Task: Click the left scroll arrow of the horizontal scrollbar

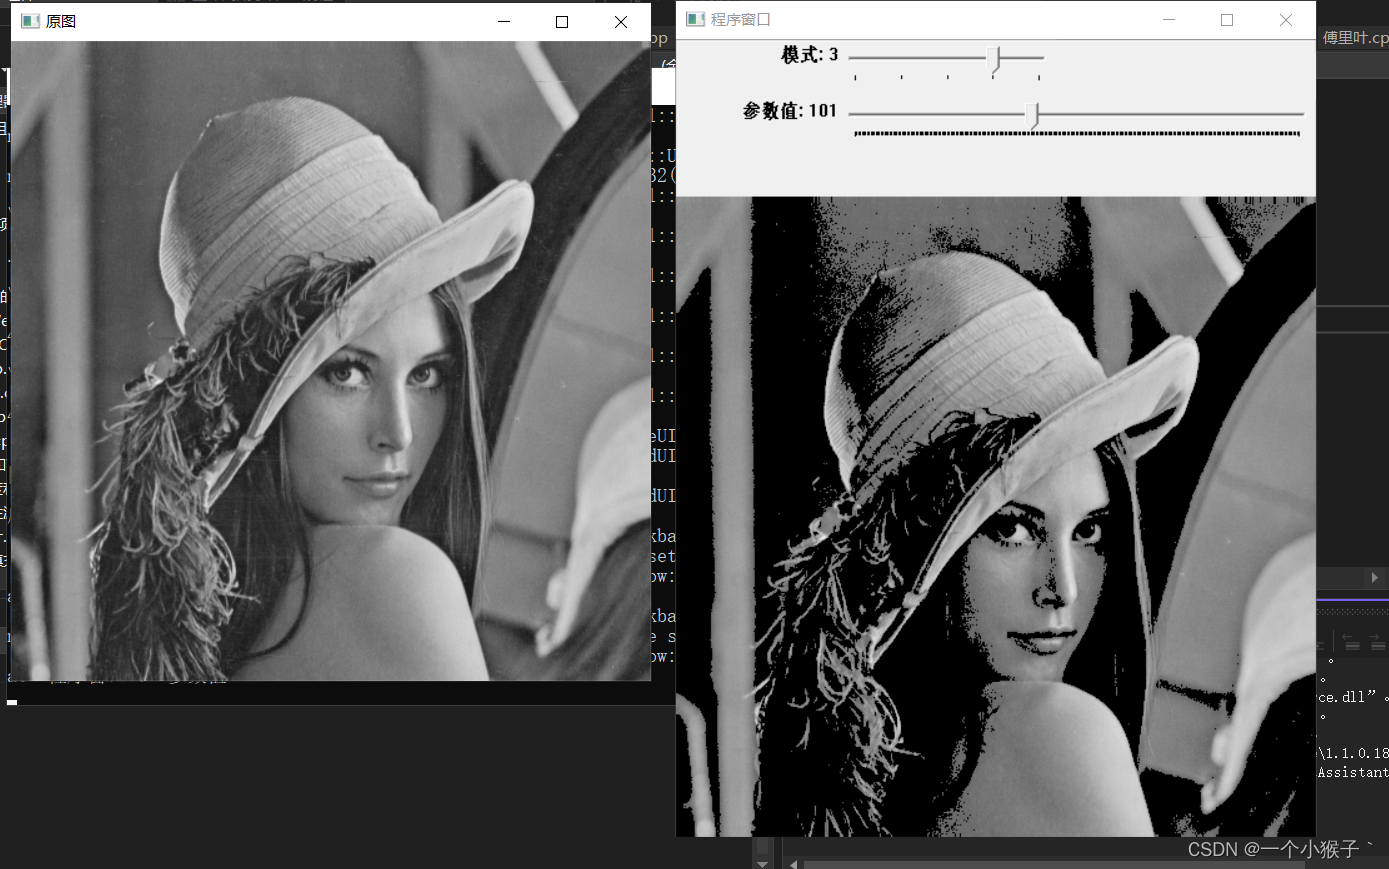Action: point(794,863)
